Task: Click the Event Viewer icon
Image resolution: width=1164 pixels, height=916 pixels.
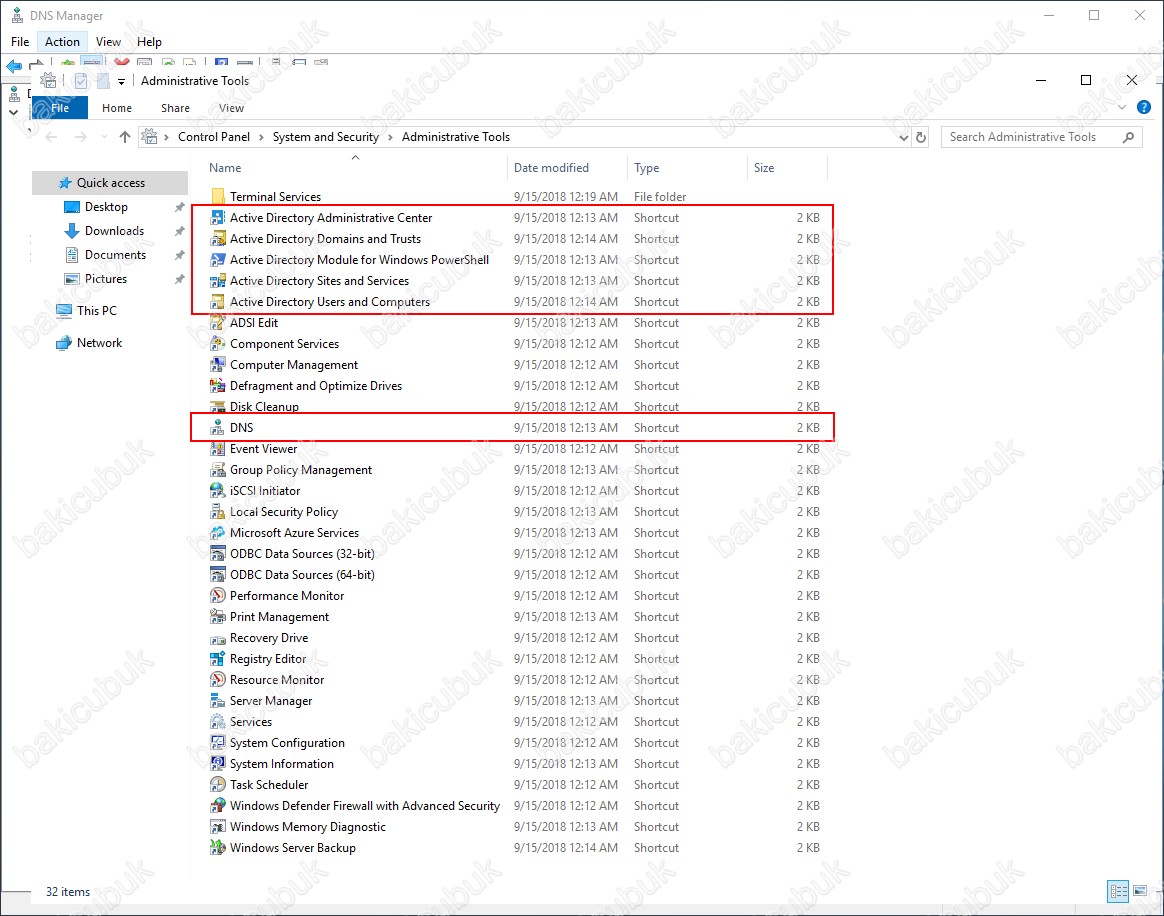Action: click(x=218, y=449)
